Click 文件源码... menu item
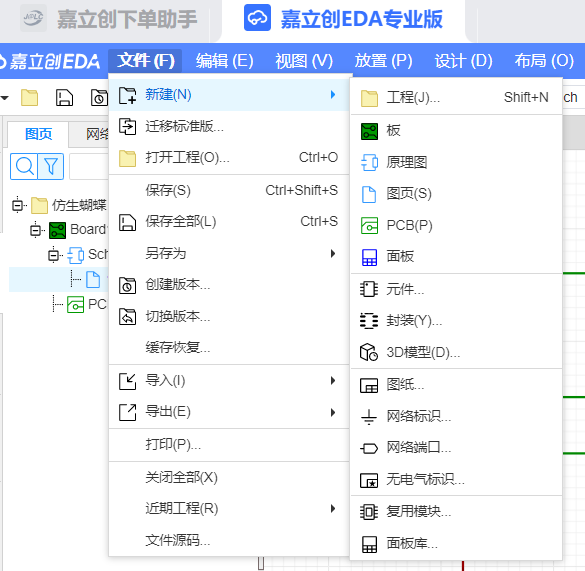 (229, 540)
